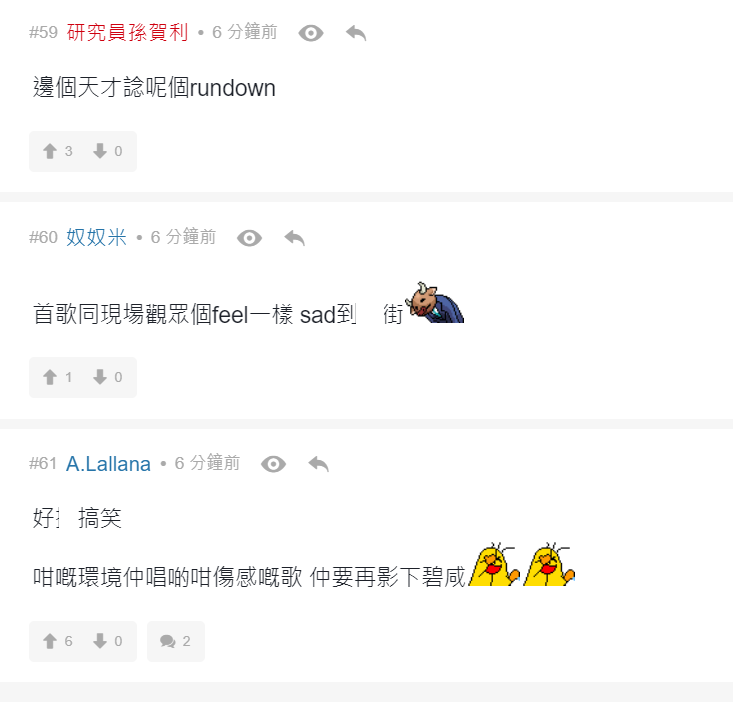Expand the 2 replies on post #61
Screen dimensions: 733x702
176,641
